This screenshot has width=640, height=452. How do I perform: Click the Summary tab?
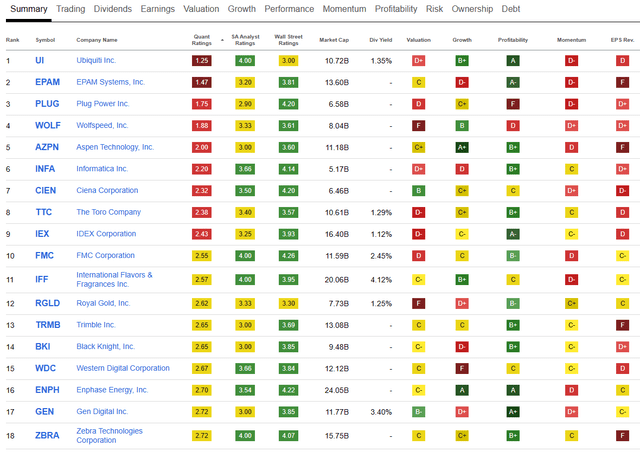click(x=29, y=9)
